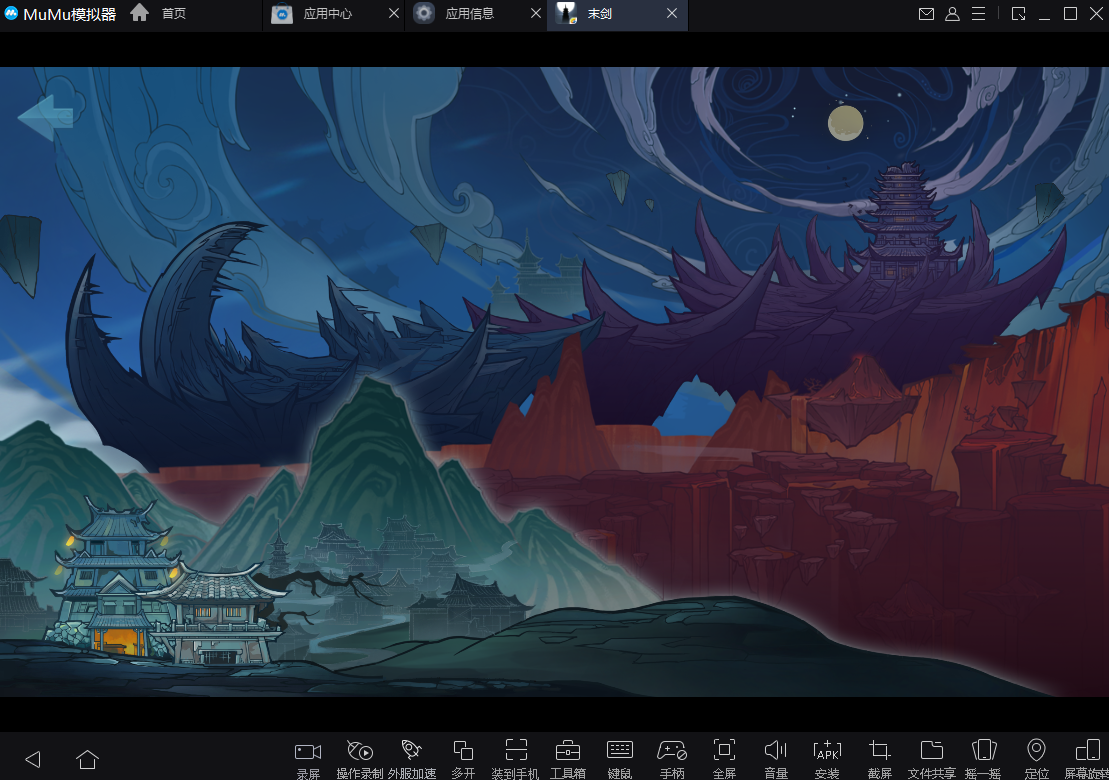The height and width of the screenshot is (780, 1109).
Task: Start screen recording with 录屏
Action: pyautogui.click(x=308, y=759)
